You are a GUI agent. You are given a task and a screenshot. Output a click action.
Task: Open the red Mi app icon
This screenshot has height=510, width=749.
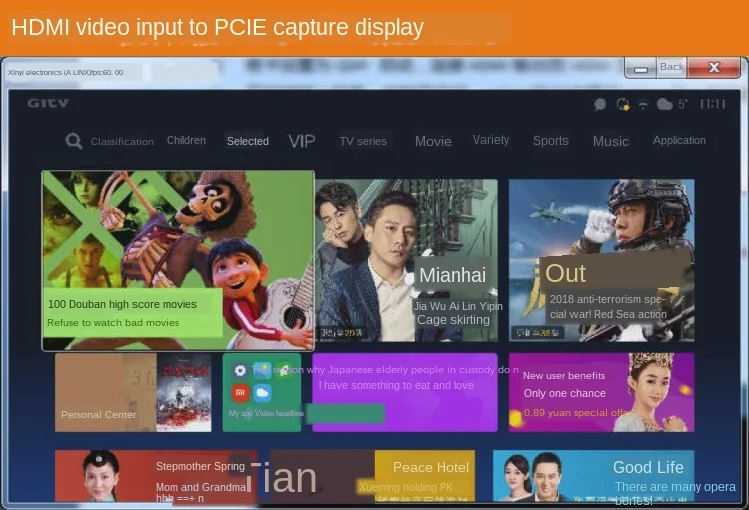pyautogui.click(x=240, y=393)
